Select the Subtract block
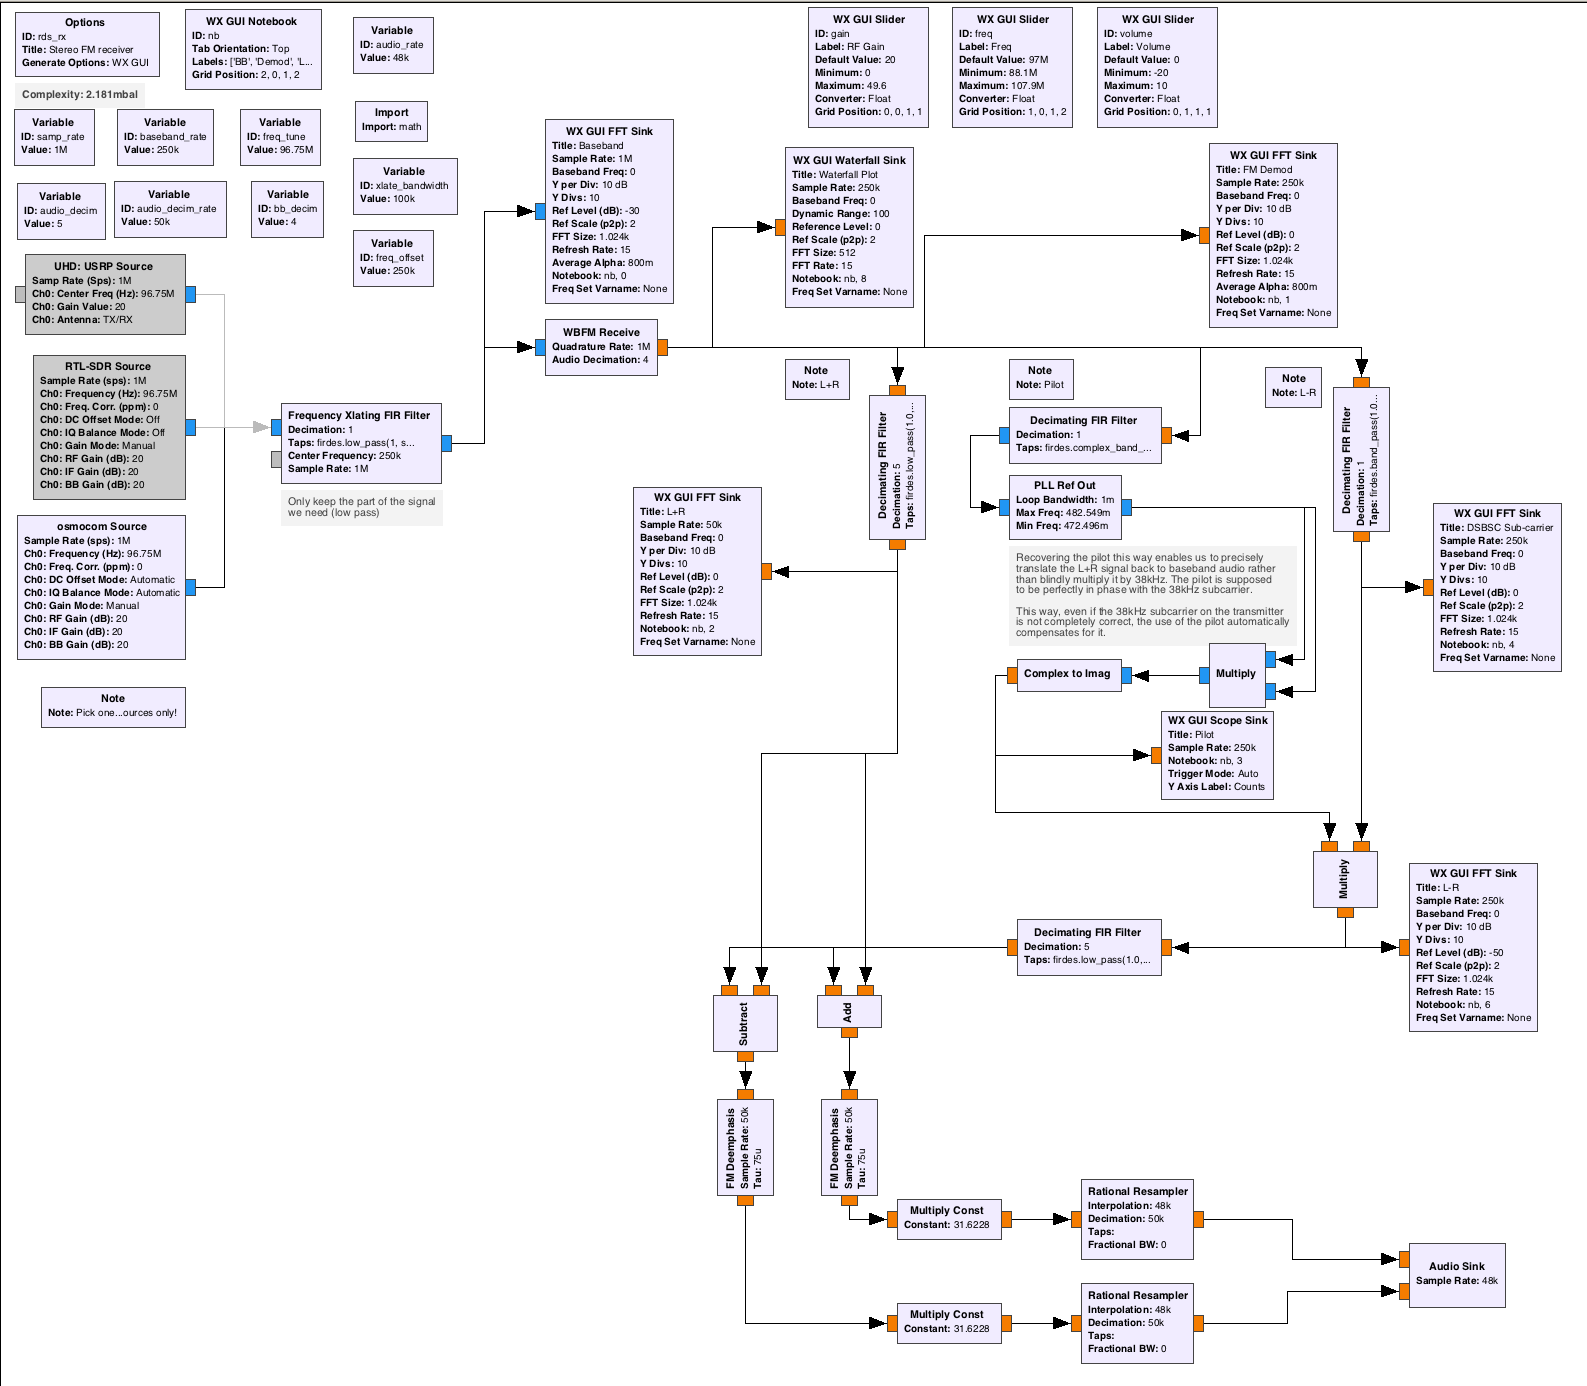This screenshot has height=1386, width=1587. 745,1023
